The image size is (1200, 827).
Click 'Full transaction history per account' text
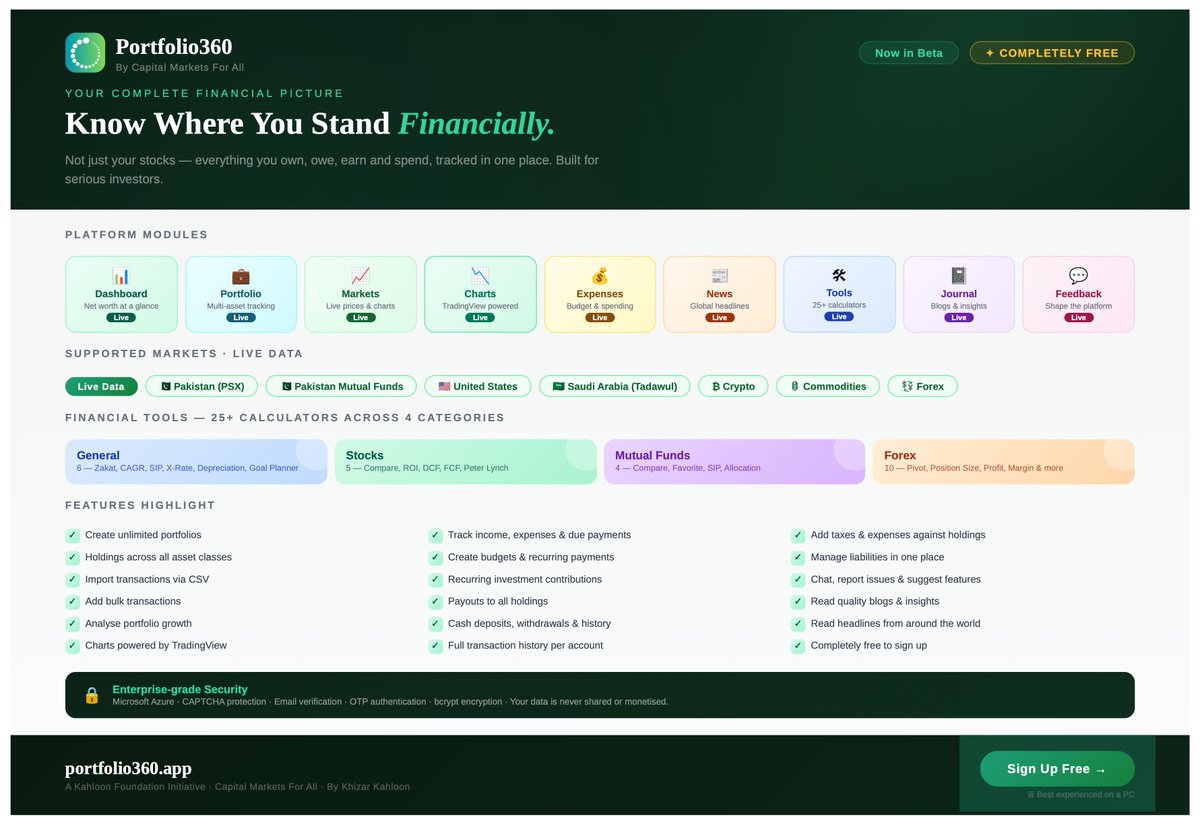point(525,646)
